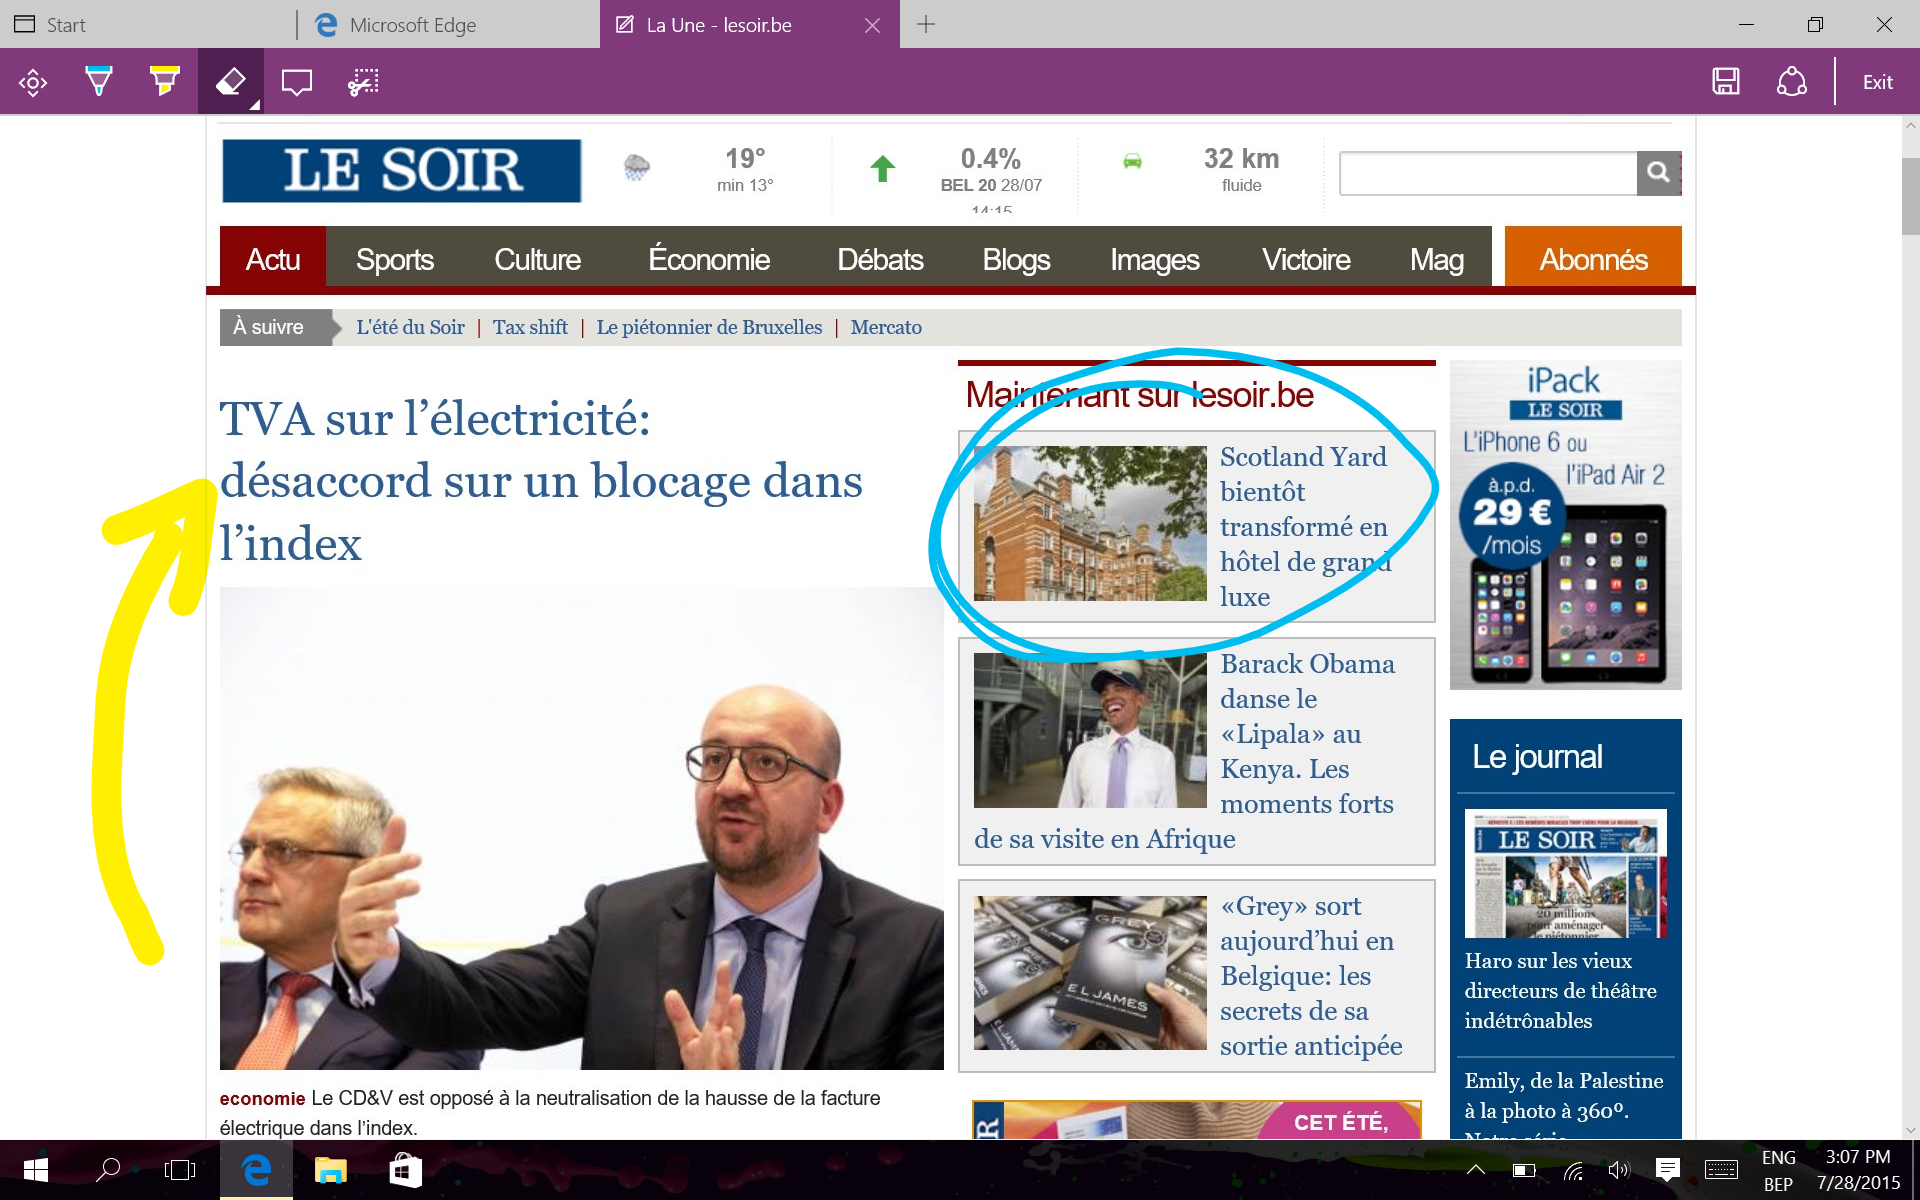Open the Windows Store taskbar icon
This screenshot has width=1920, height=1200.
(x=405, y=1169)
